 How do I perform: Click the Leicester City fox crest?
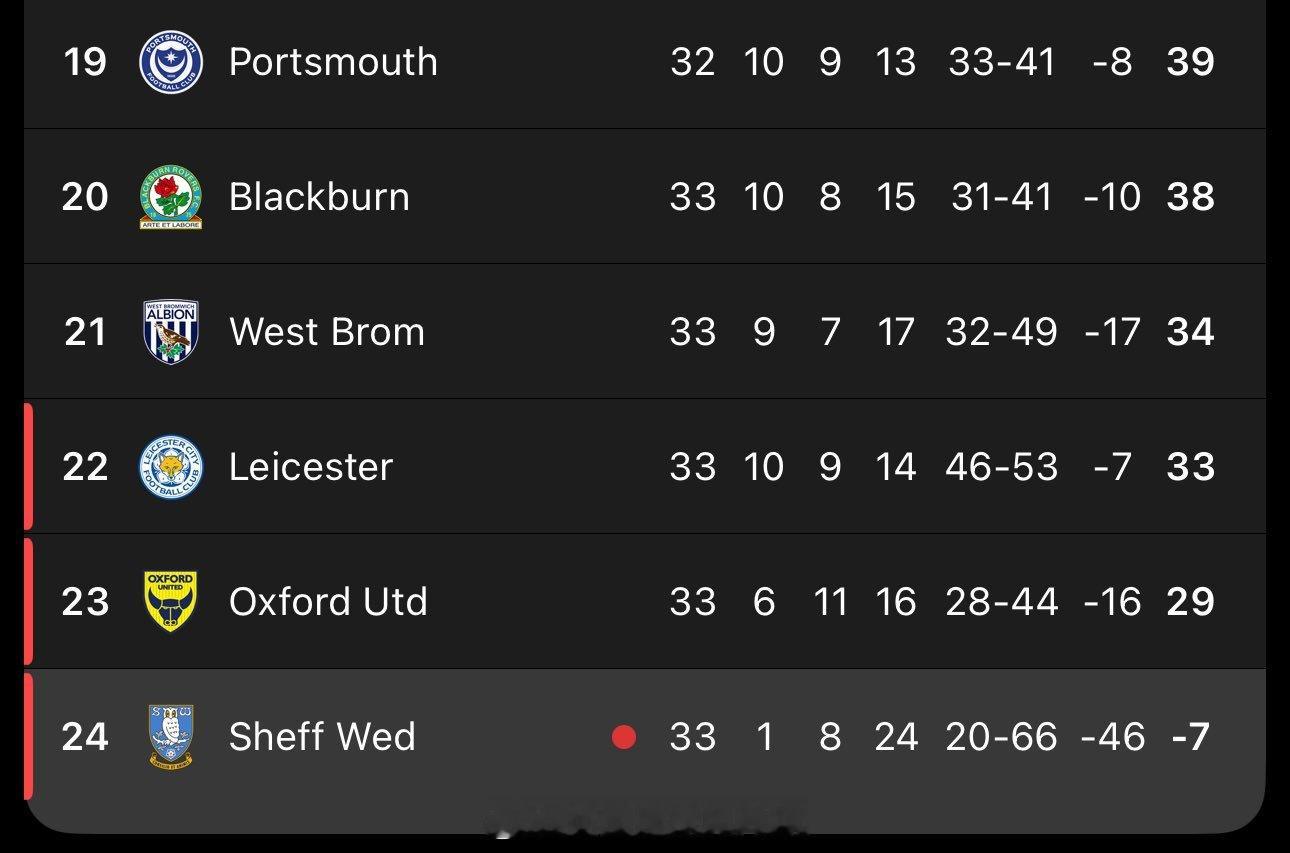(171, 467)
